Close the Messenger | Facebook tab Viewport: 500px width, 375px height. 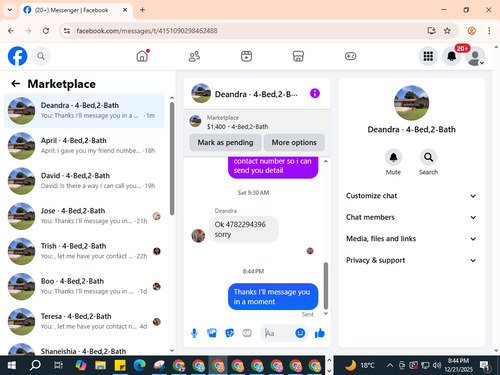tap(125, 10)
